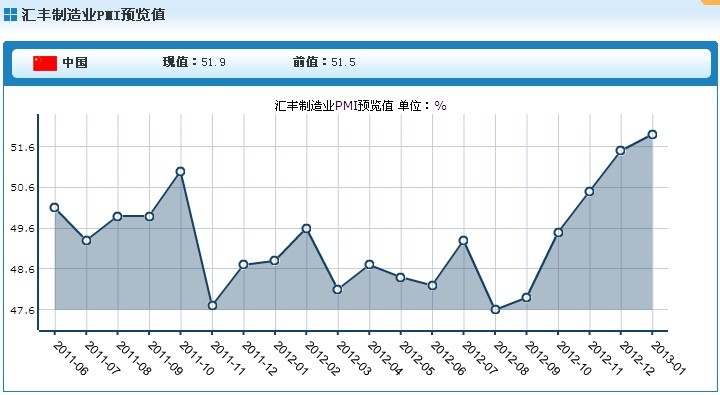This screenshot has height=395, width=720.
Task: Select the 2012-11 data point
Action: tap(589, 192)
